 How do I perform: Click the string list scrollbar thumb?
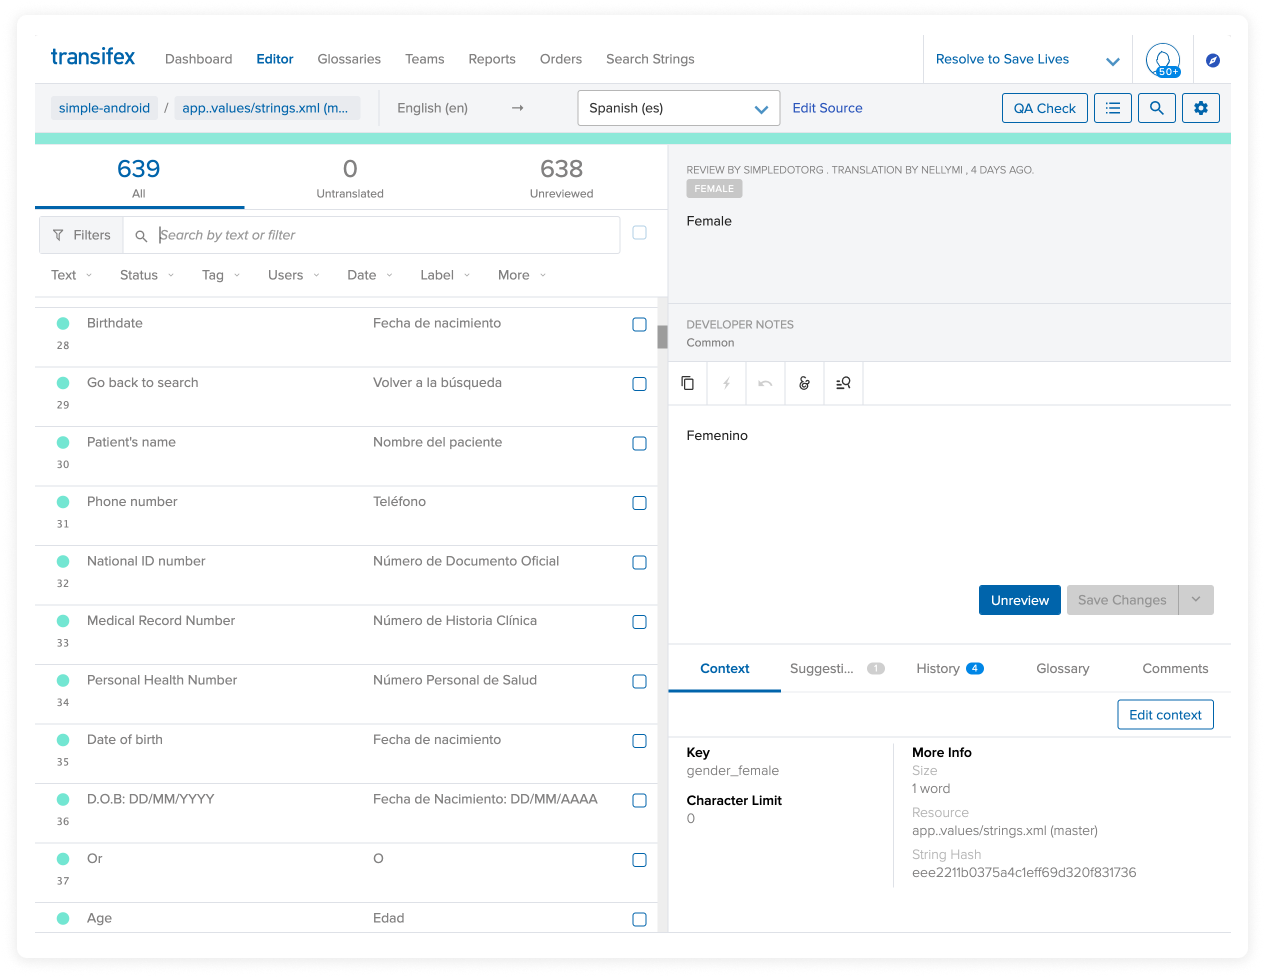(x=662, y=336)
